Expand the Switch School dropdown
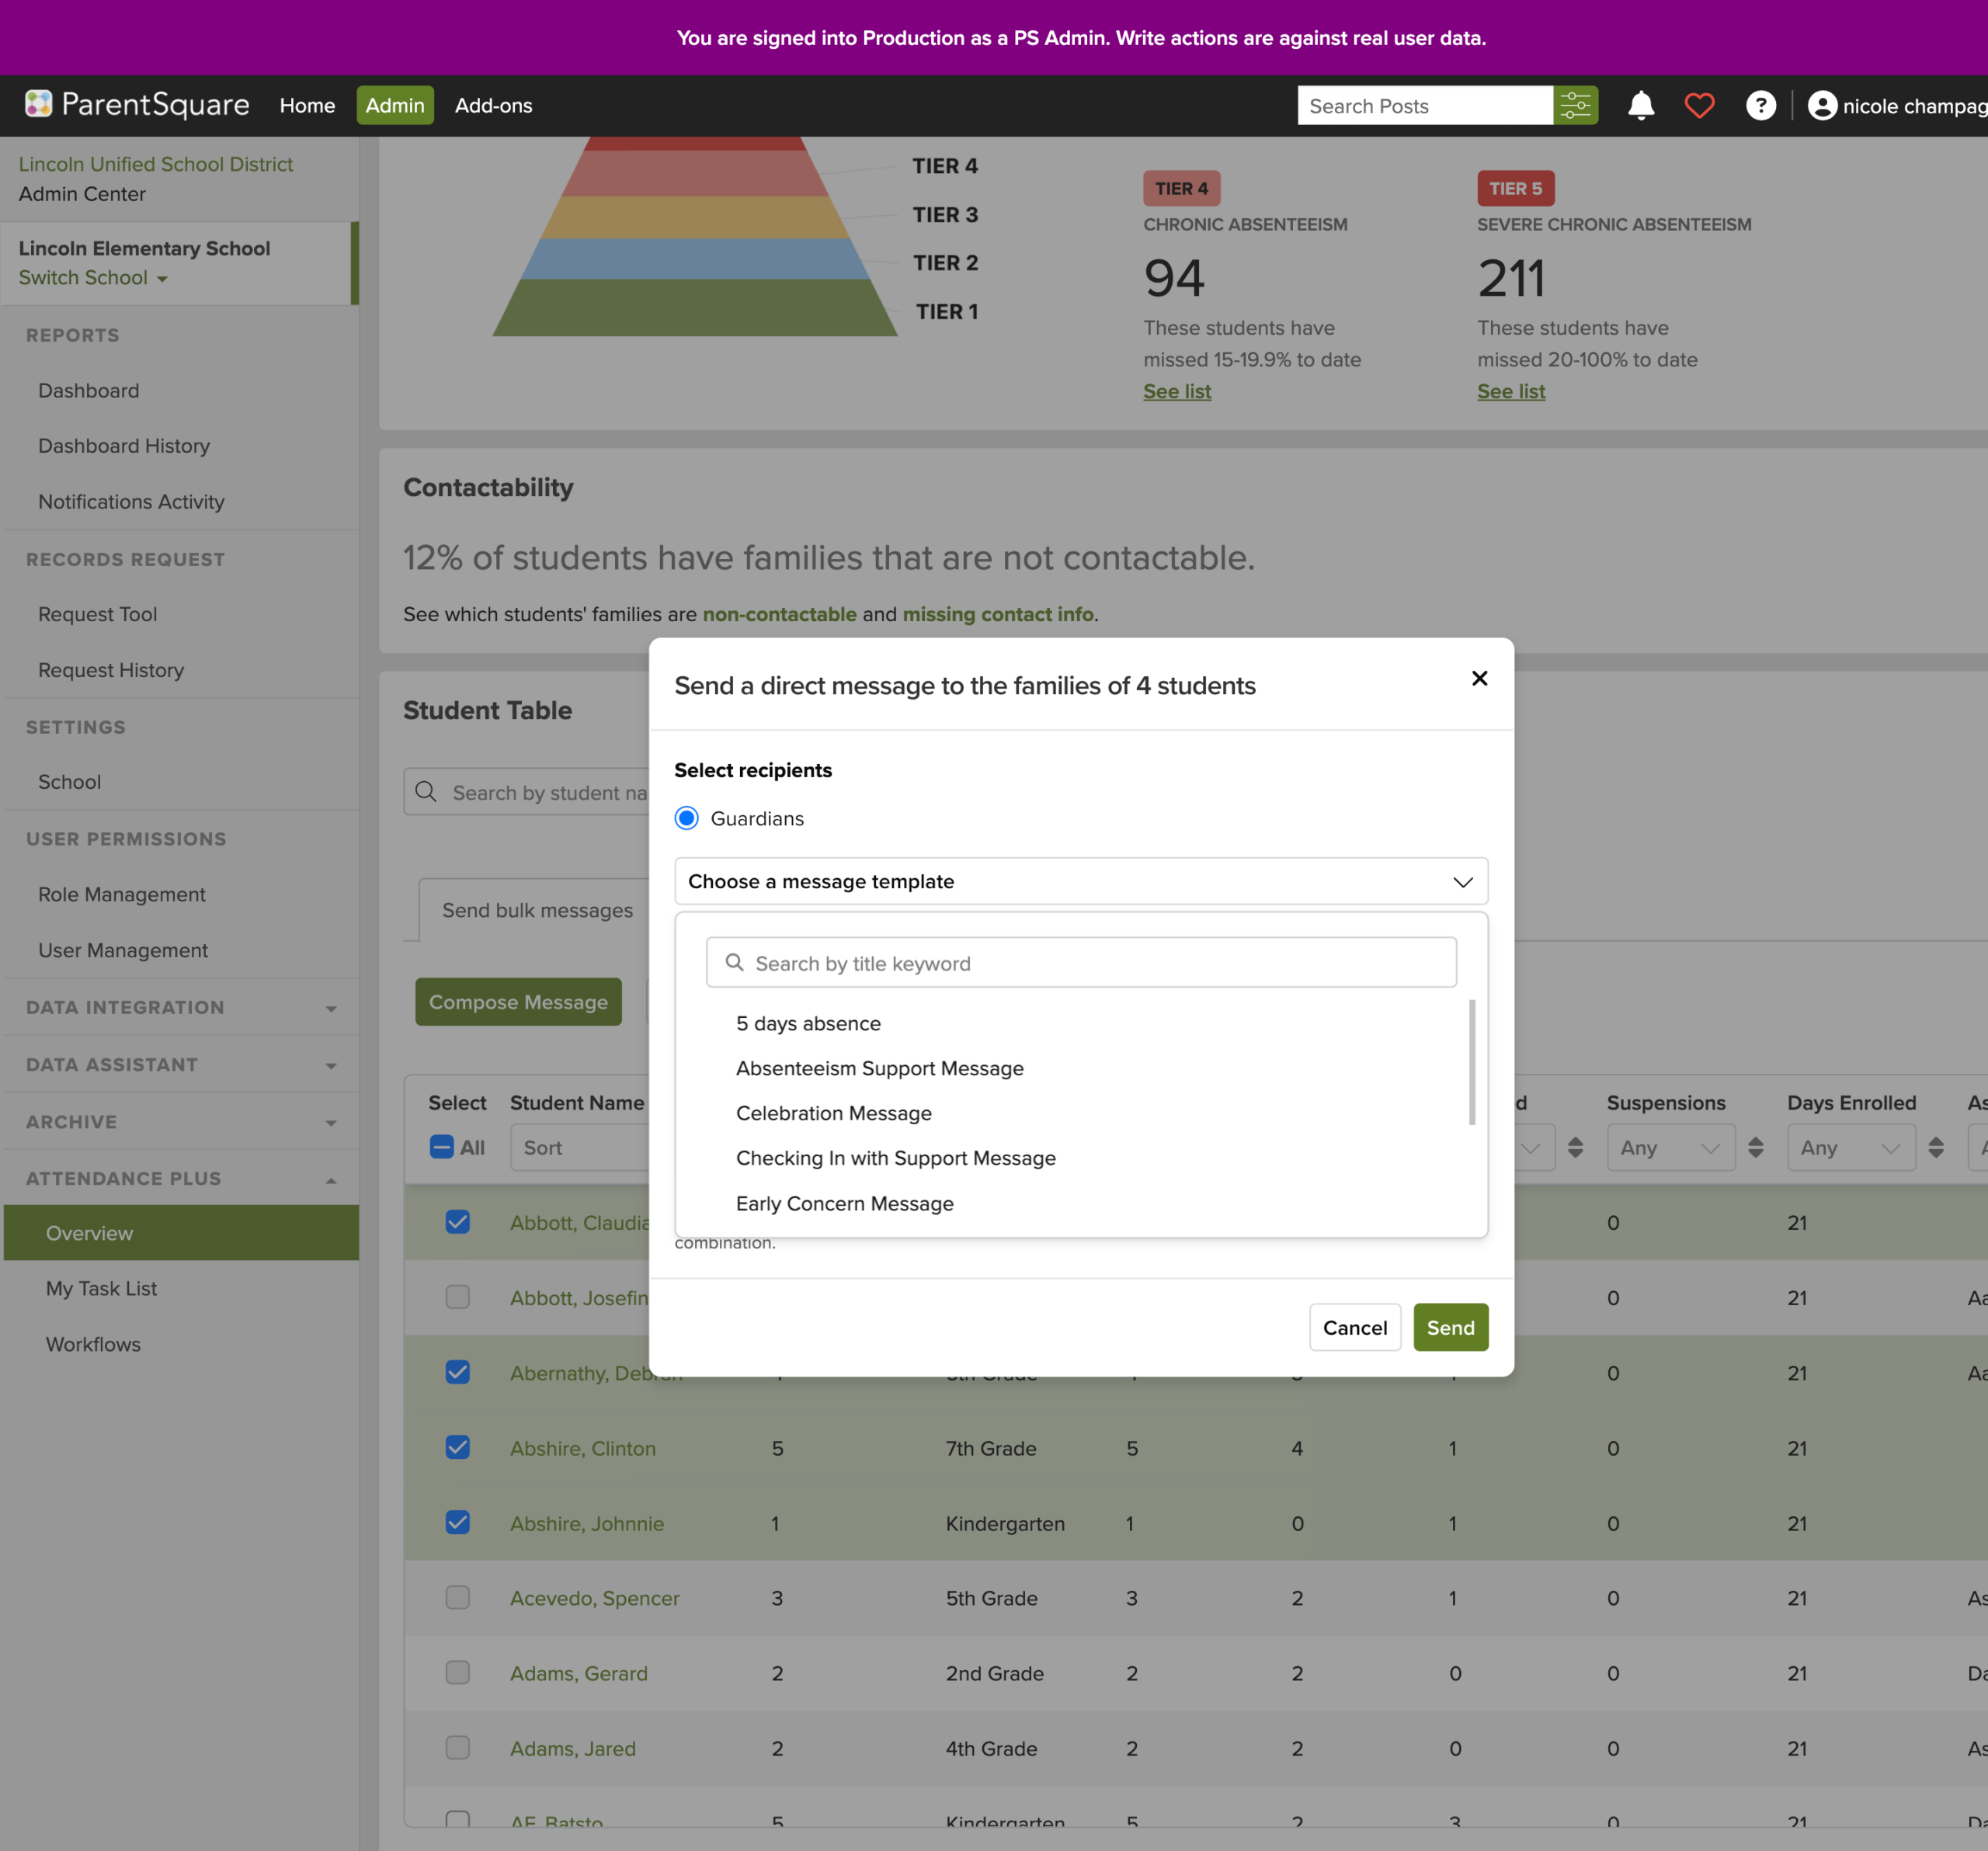 coord(92,278)
